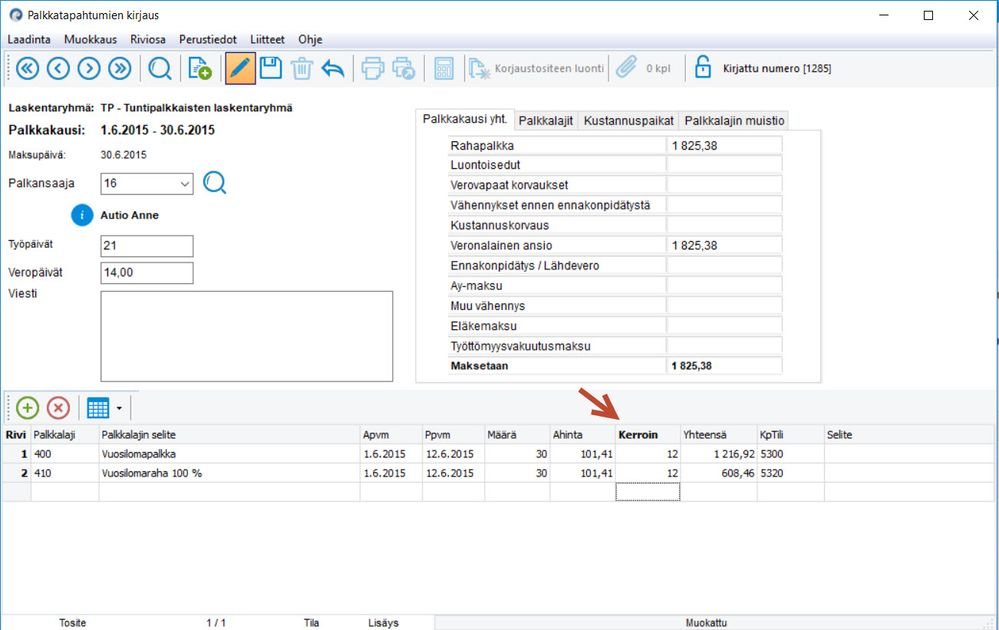
Task: Open the Liitteet menu
Action: [267, 39]
